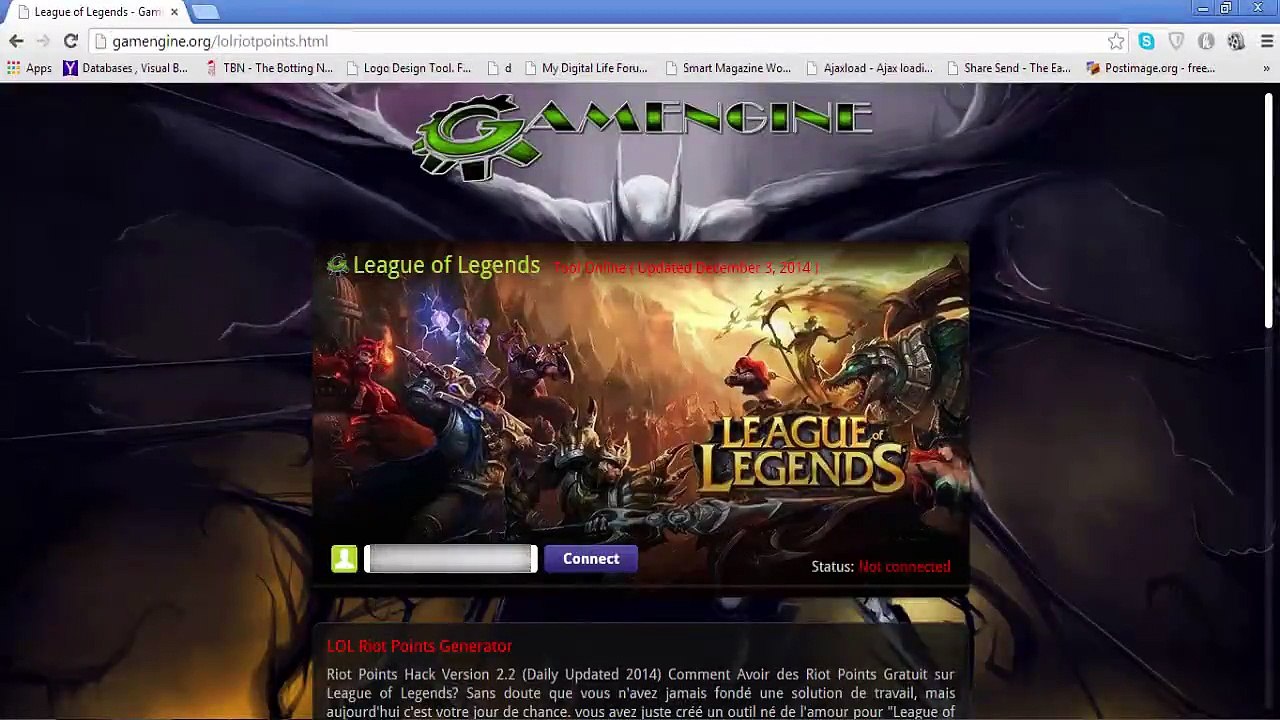Screen dimensions: 1280x720
Task: Open the Smart Magazine Wo... bookmark
Action: pos(727,68)
